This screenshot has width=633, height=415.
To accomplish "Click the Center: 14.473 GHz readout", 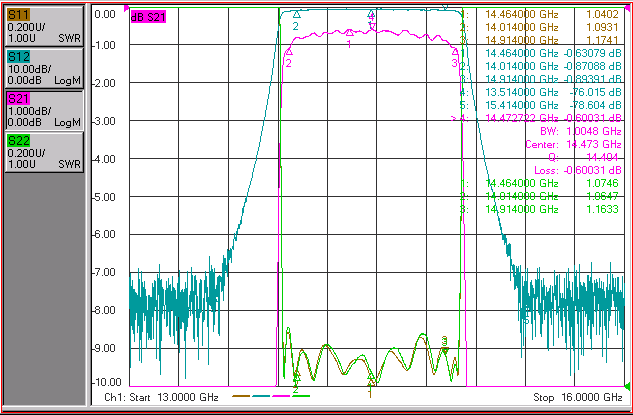I will (x=573, y=144).
